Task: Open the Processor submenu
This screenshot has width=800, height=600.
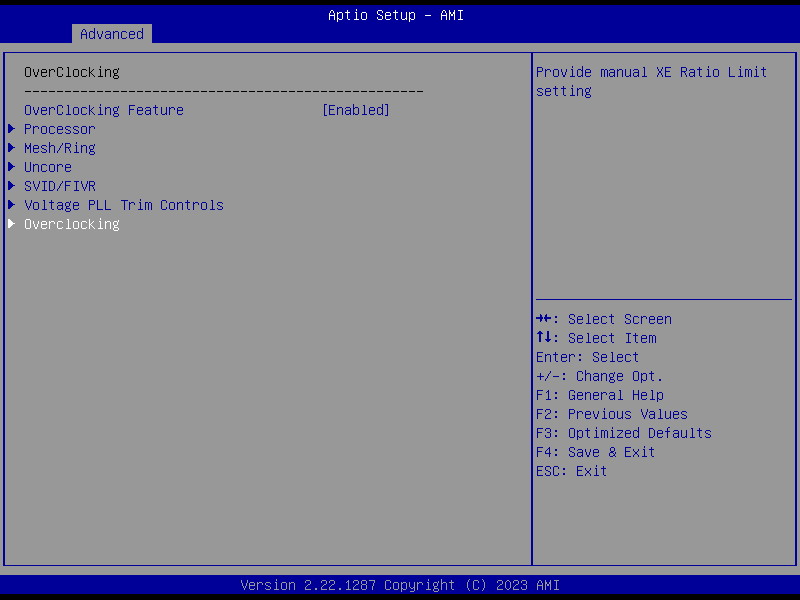Action: pyautogui.click(x=60, y=129)
